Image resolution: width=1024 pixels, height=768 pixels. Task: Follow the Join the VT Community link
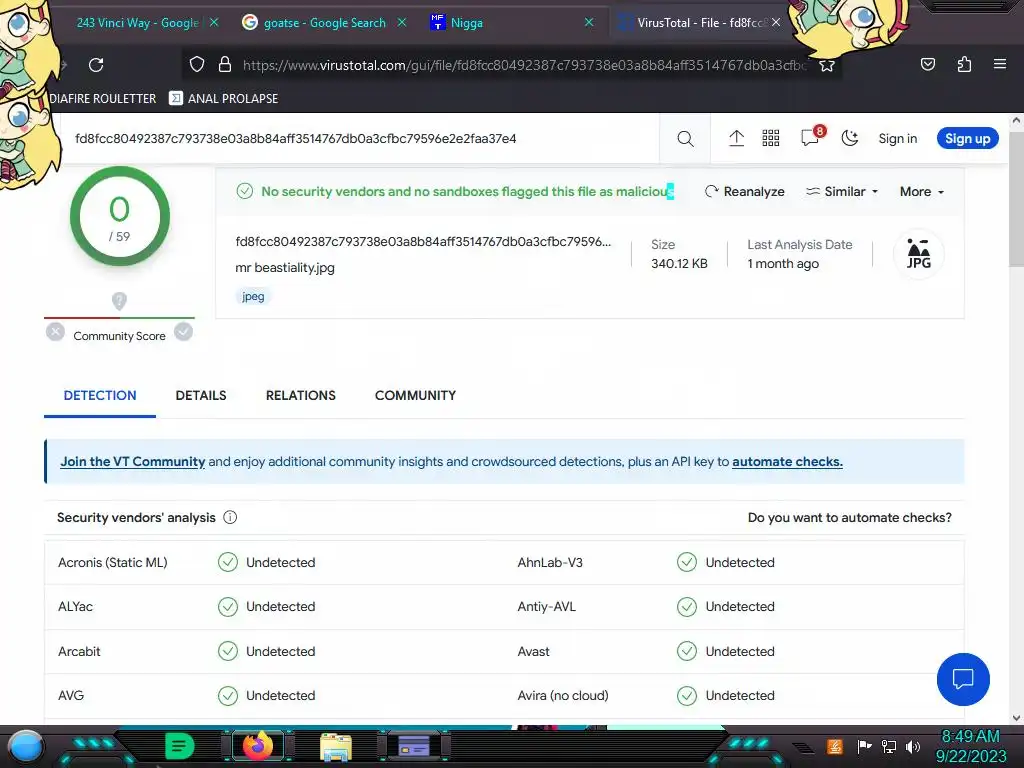point(133,462)
